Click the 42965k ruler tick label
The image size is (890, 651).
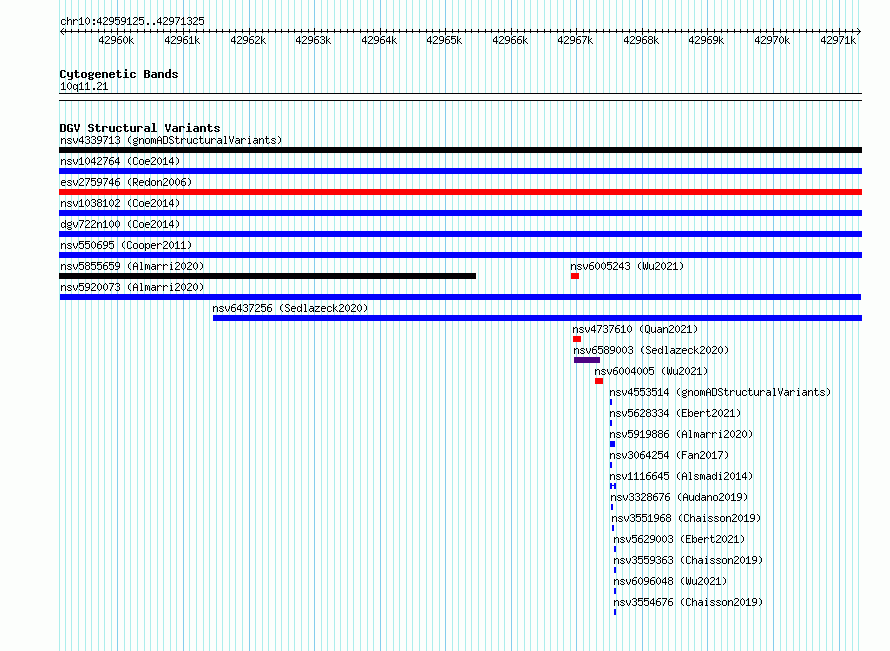444,40
